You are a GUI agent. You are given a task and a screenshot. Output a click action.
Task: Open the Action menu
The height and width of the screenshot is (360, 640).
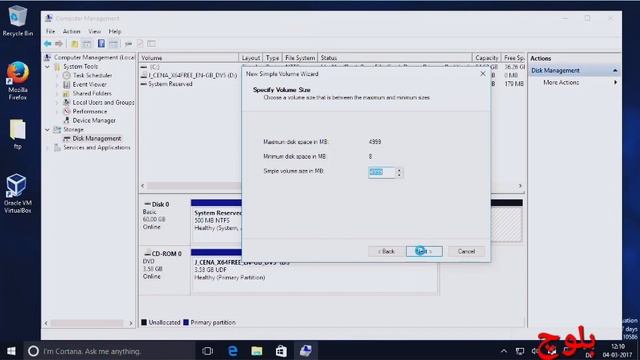(71, 31)
